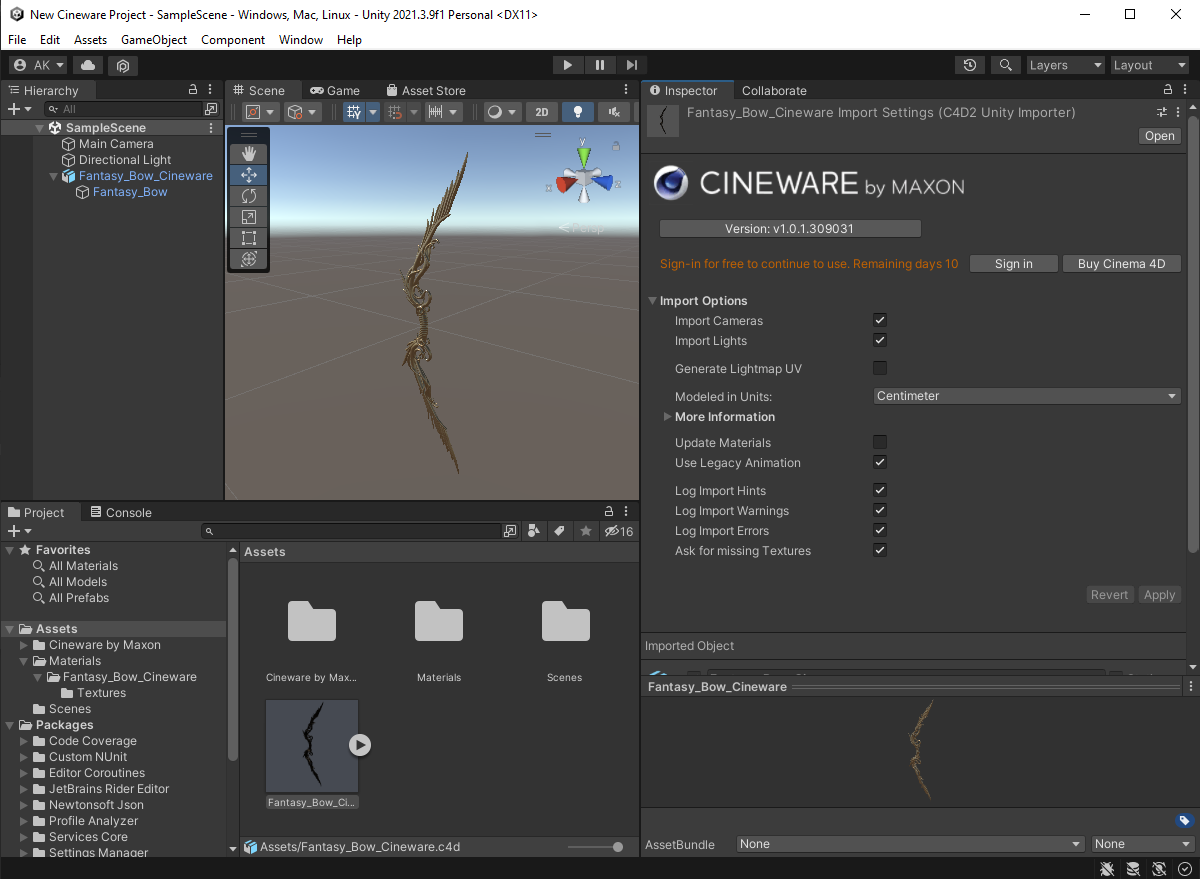Switch to the Console tab

(121, 512)
